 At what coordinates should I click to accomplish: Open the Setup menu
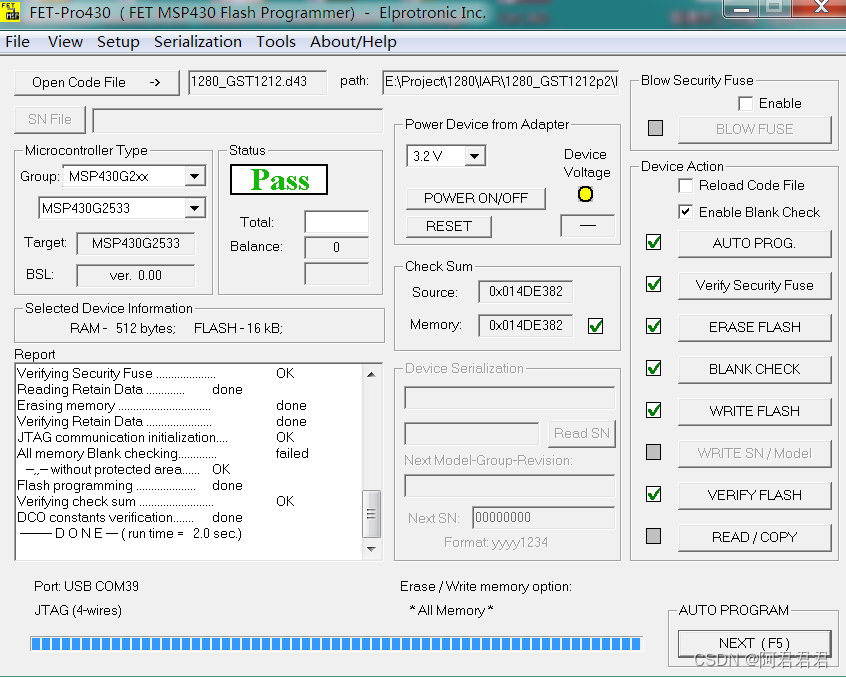(x=118, y=42)
